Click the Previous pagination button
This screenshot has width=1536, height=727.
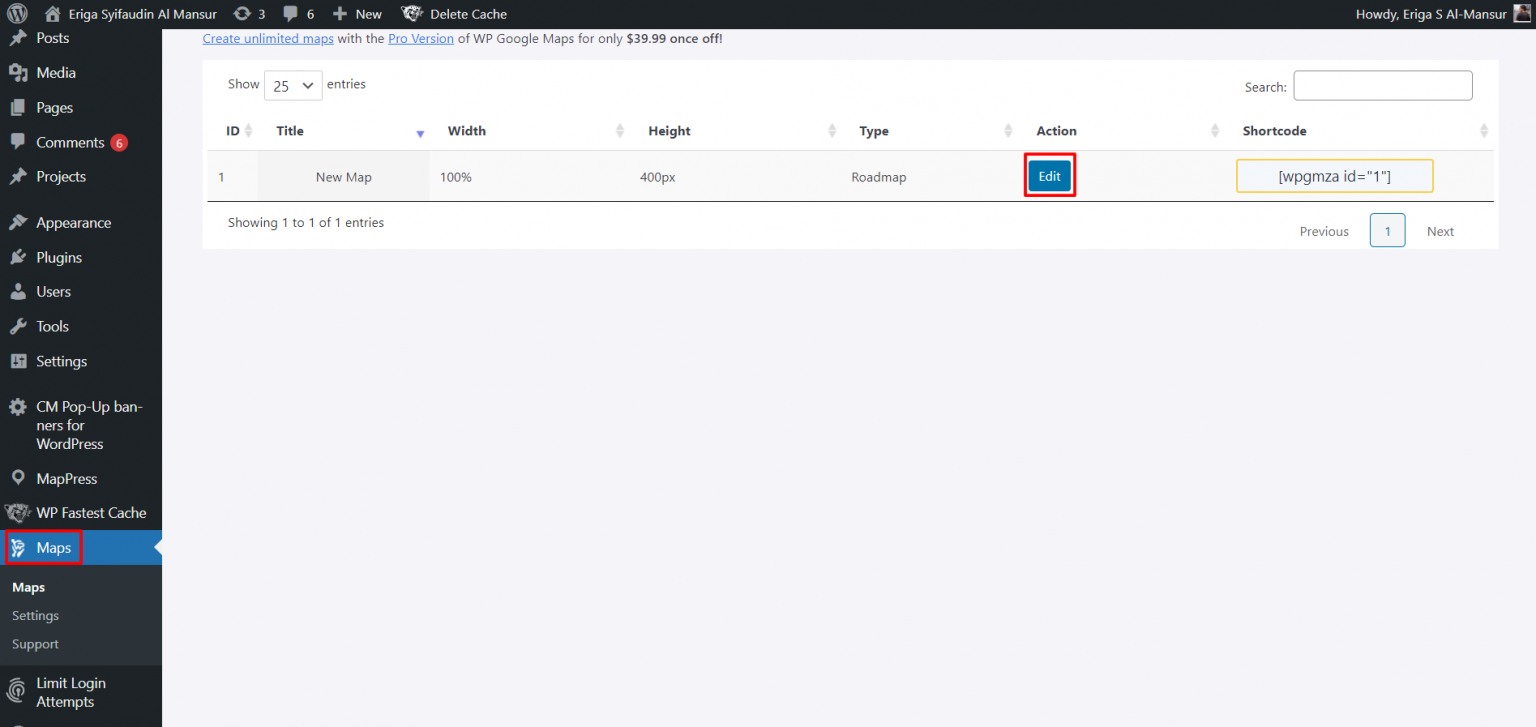coord(1324,231)
